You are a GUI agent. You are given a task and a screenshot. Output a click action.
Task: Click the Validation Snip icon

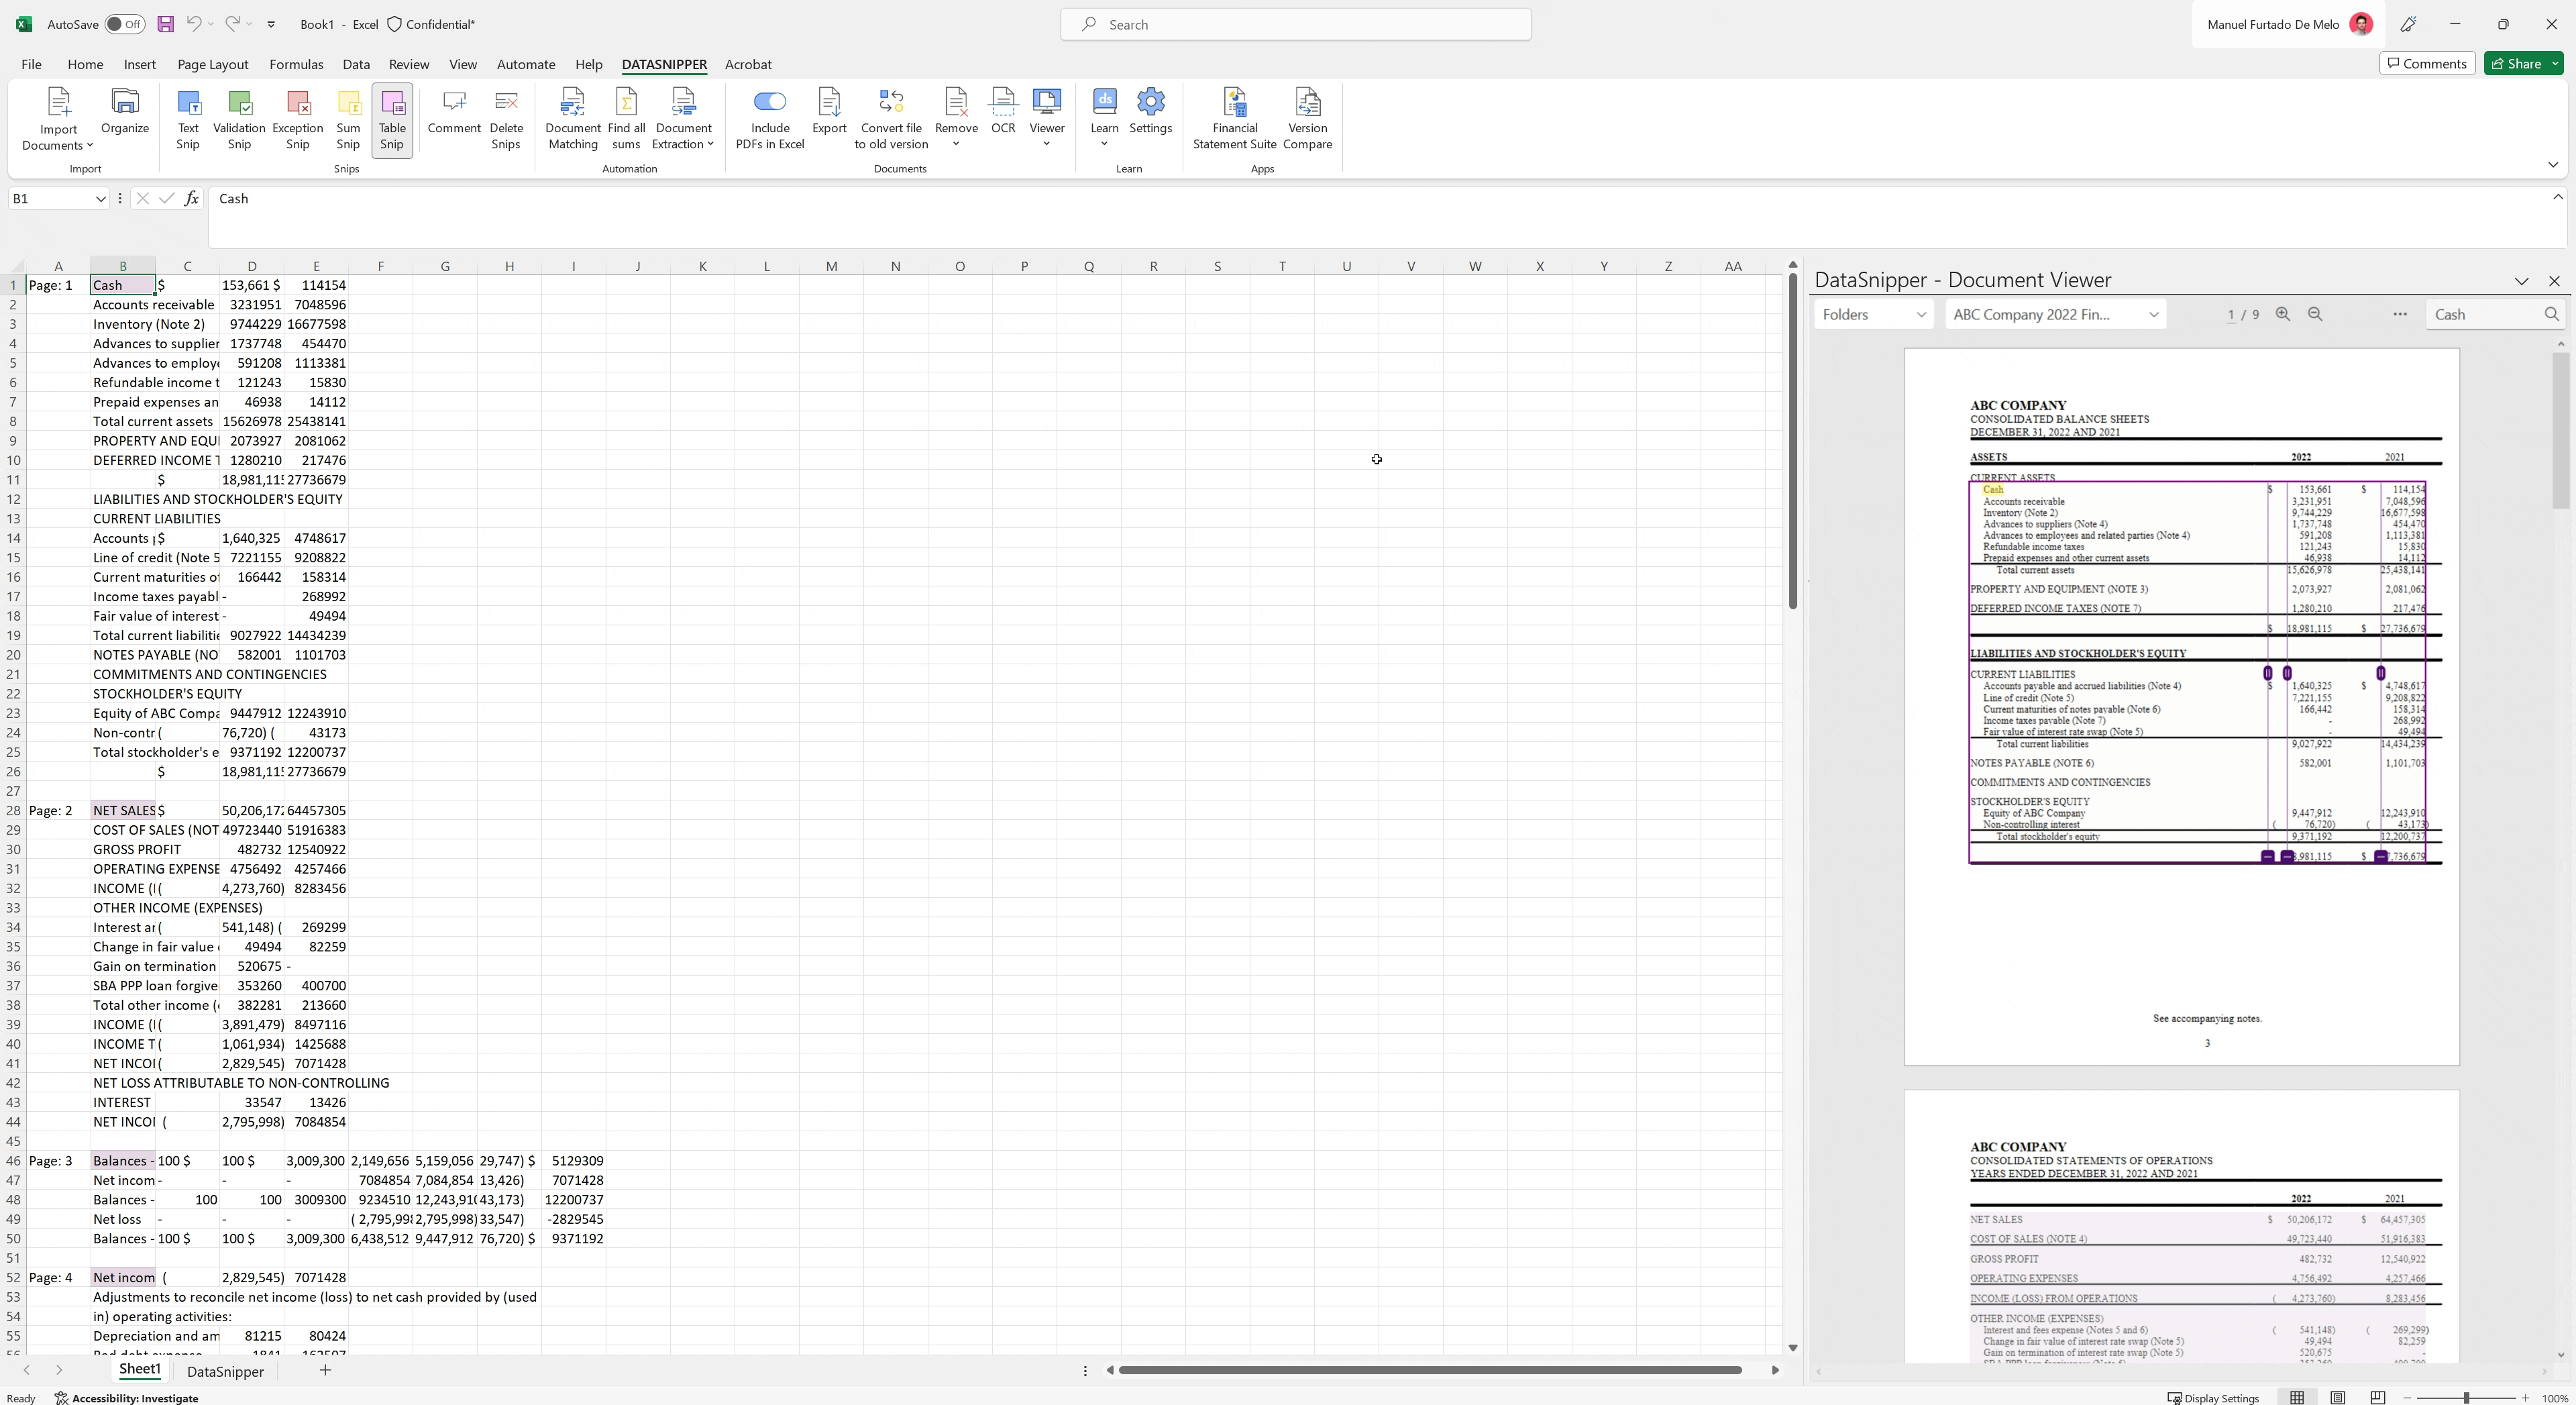(239, 119)
